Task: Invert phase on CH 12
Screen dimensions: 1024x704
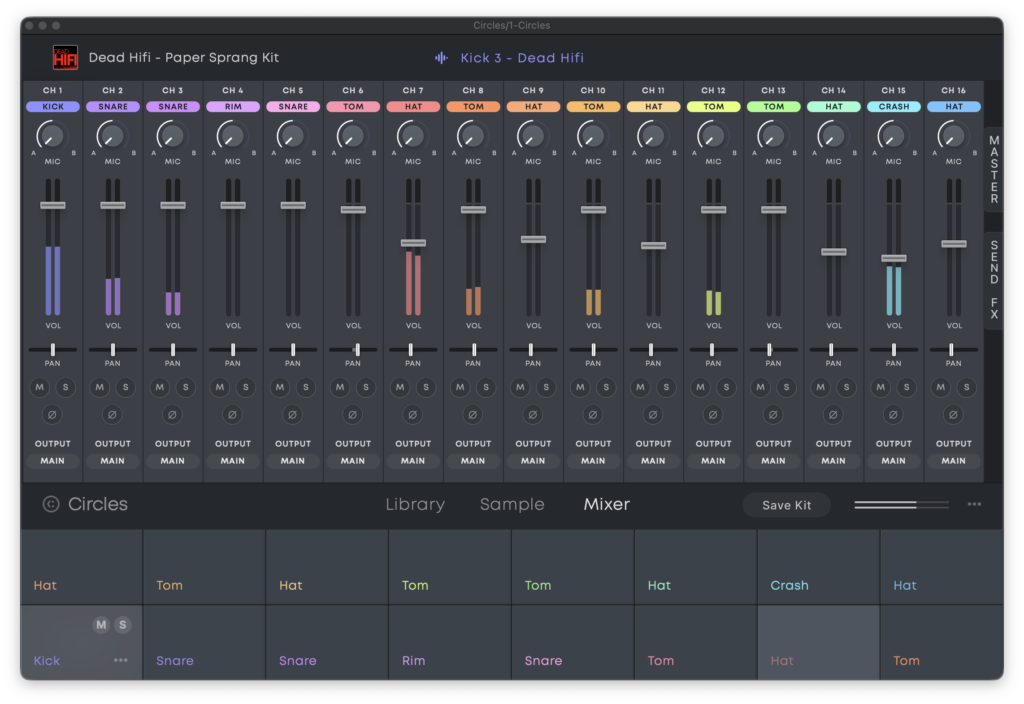Action: coord(713,415)
